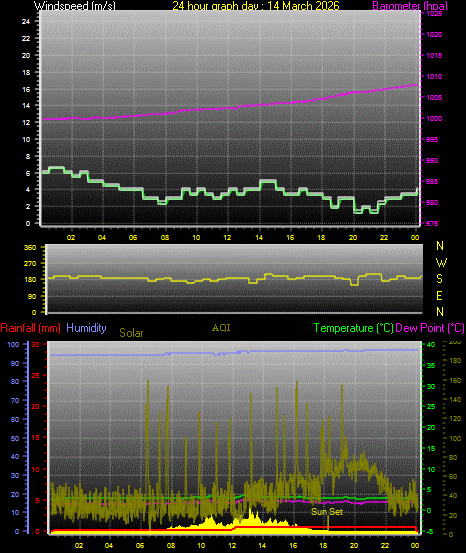Click 24 on the windspeed axis

tap(26, 22)
